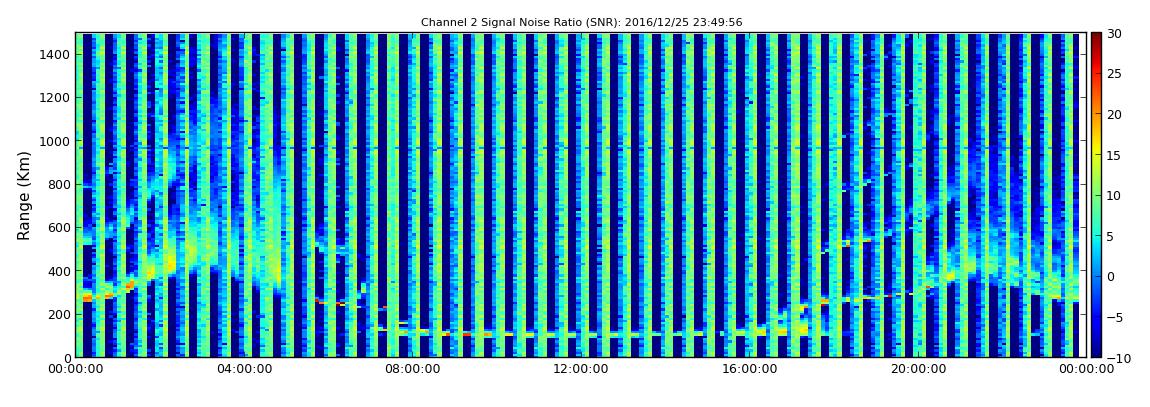Click the 600 range tick label
Screen dimensions: 1150x407
pos(59,227)
